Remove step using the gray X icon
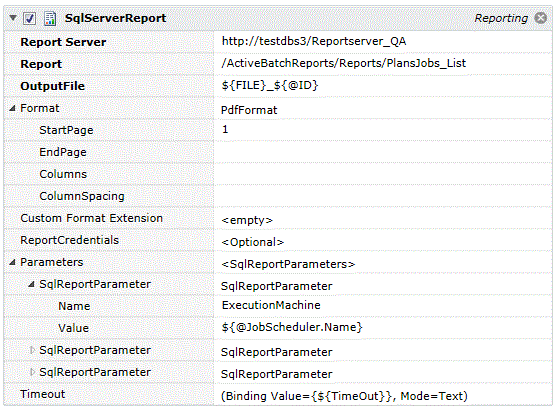The image size is (557, 410). point(541,18)
